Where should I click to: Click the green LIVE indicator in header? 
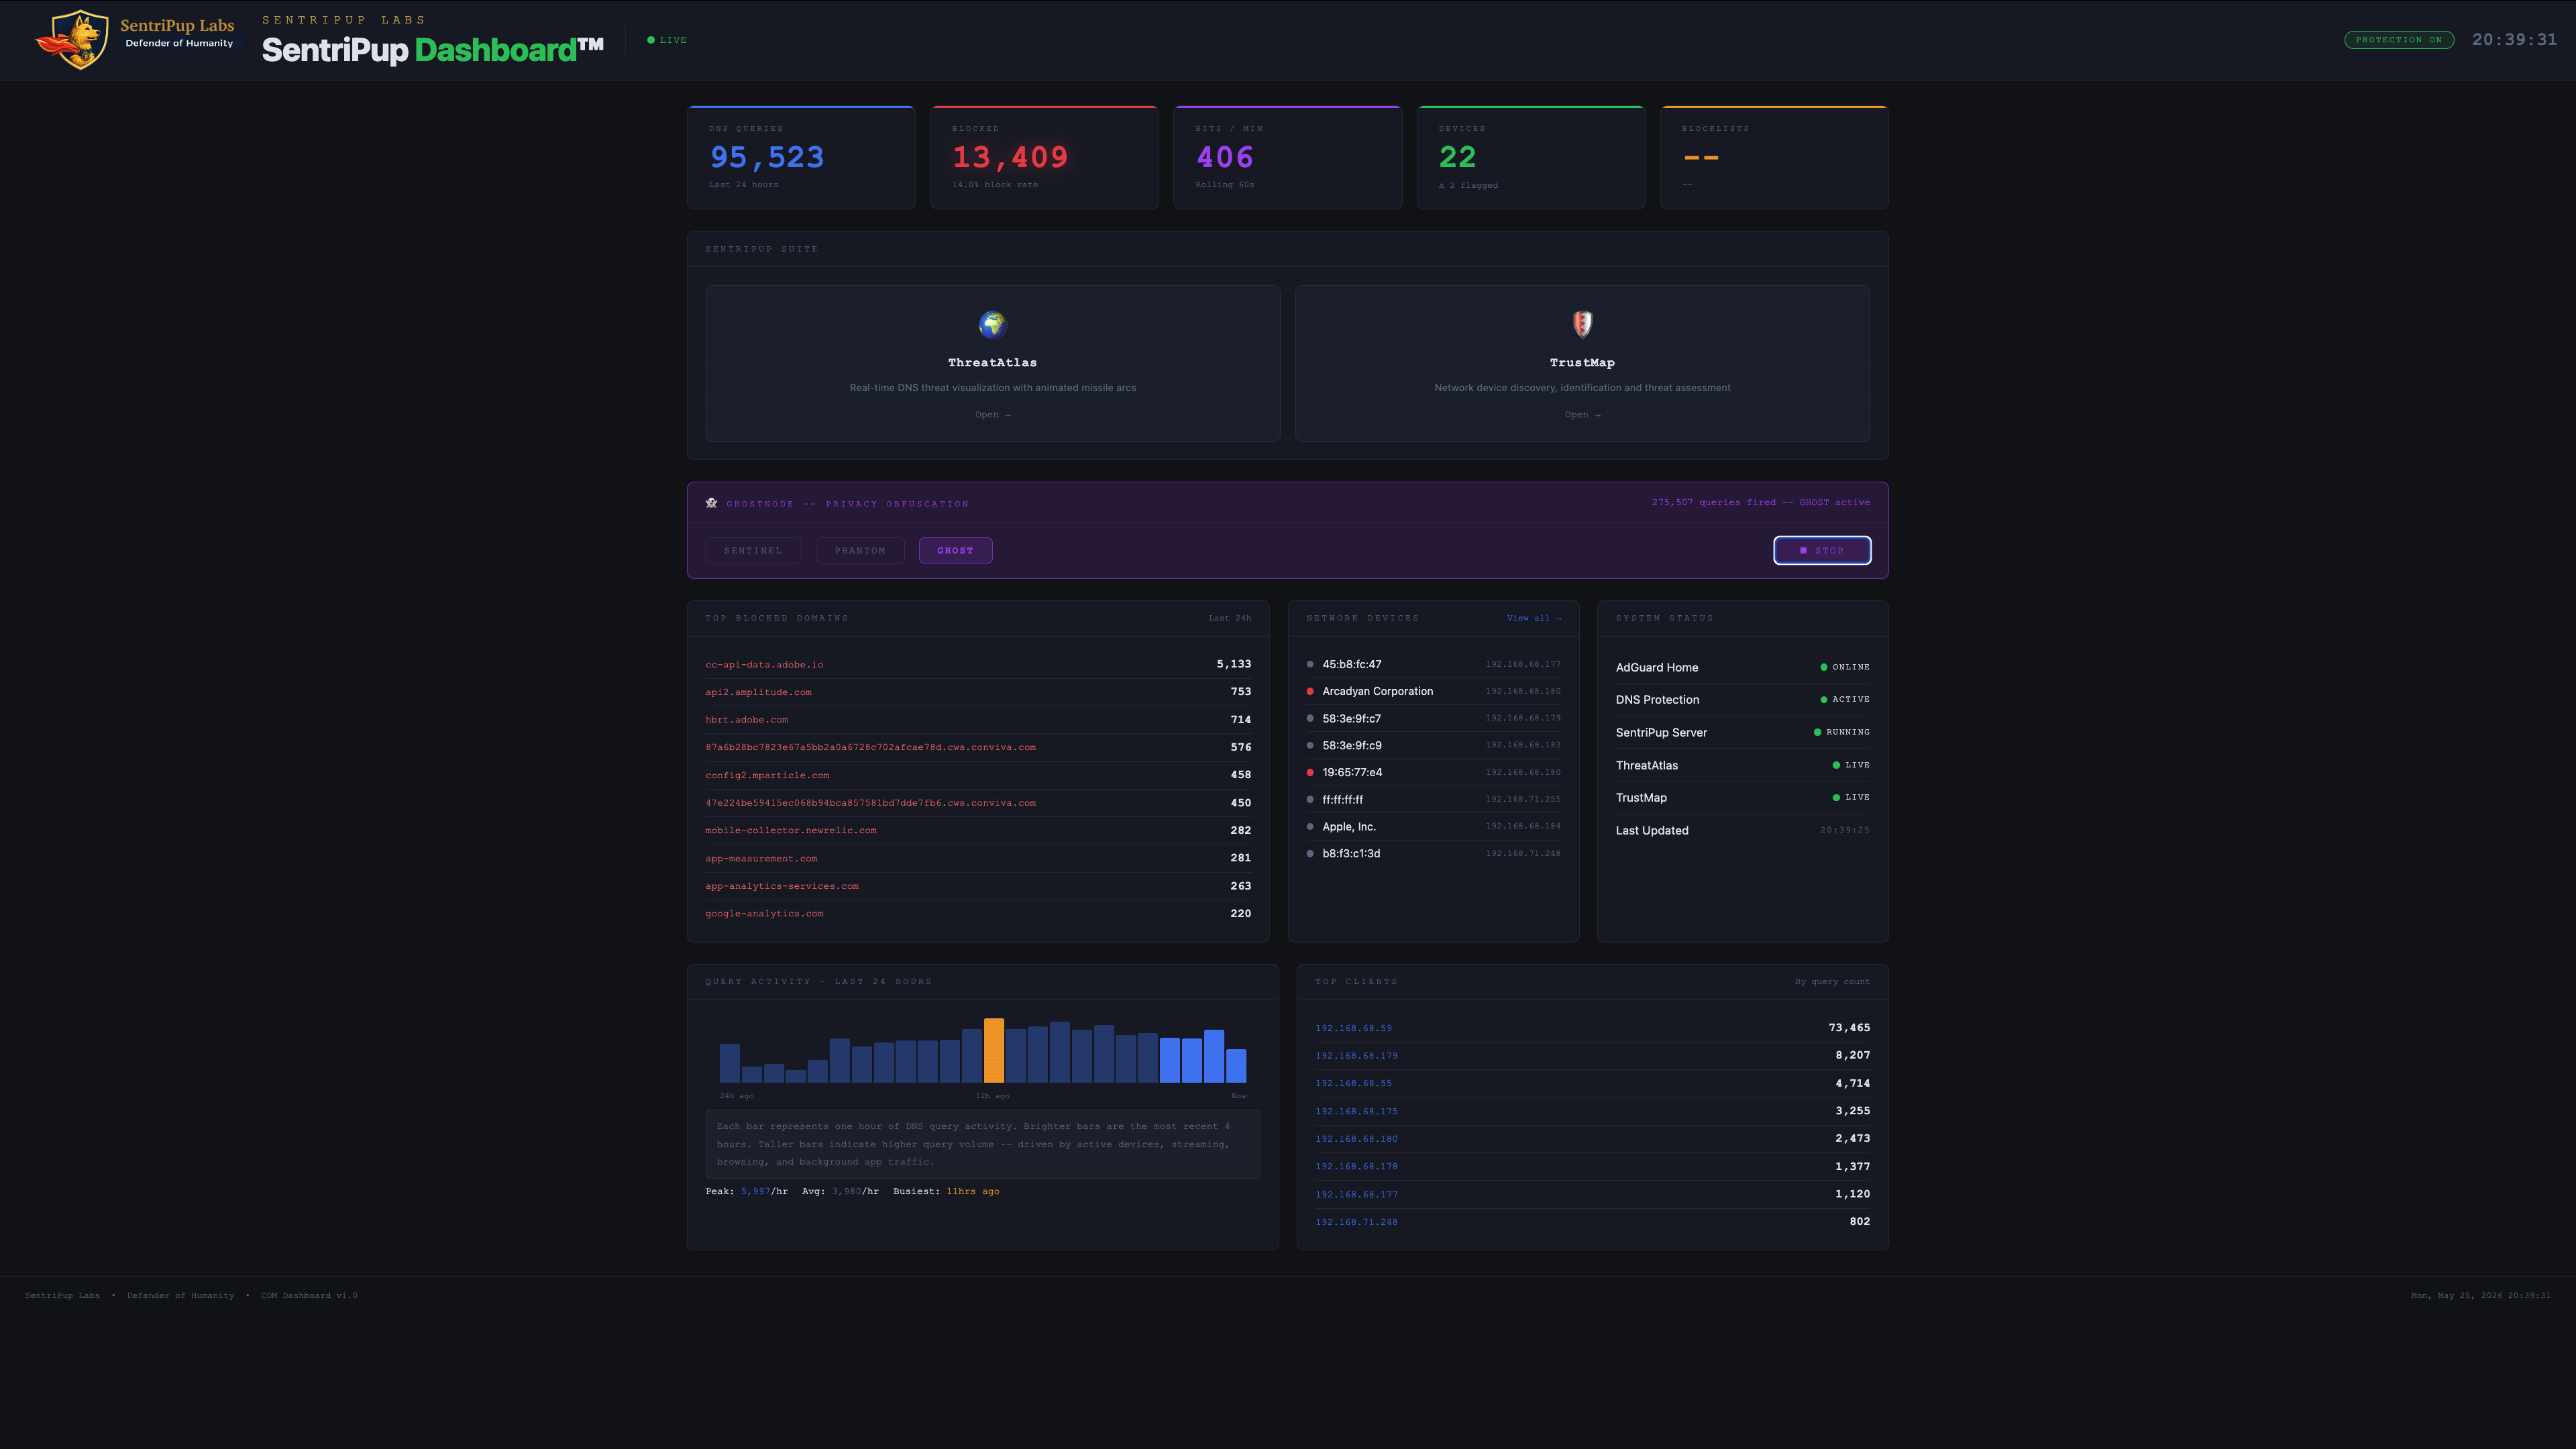coord(667,40)
